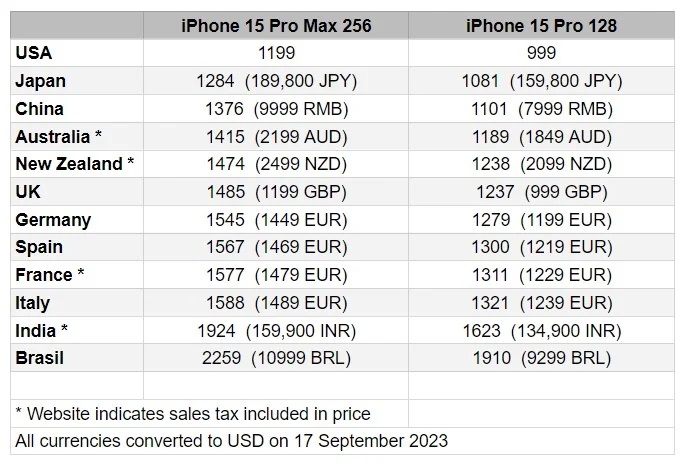Select the sales tax included footnote
Viewport: 684px width, 466px height.
point(193,414)
